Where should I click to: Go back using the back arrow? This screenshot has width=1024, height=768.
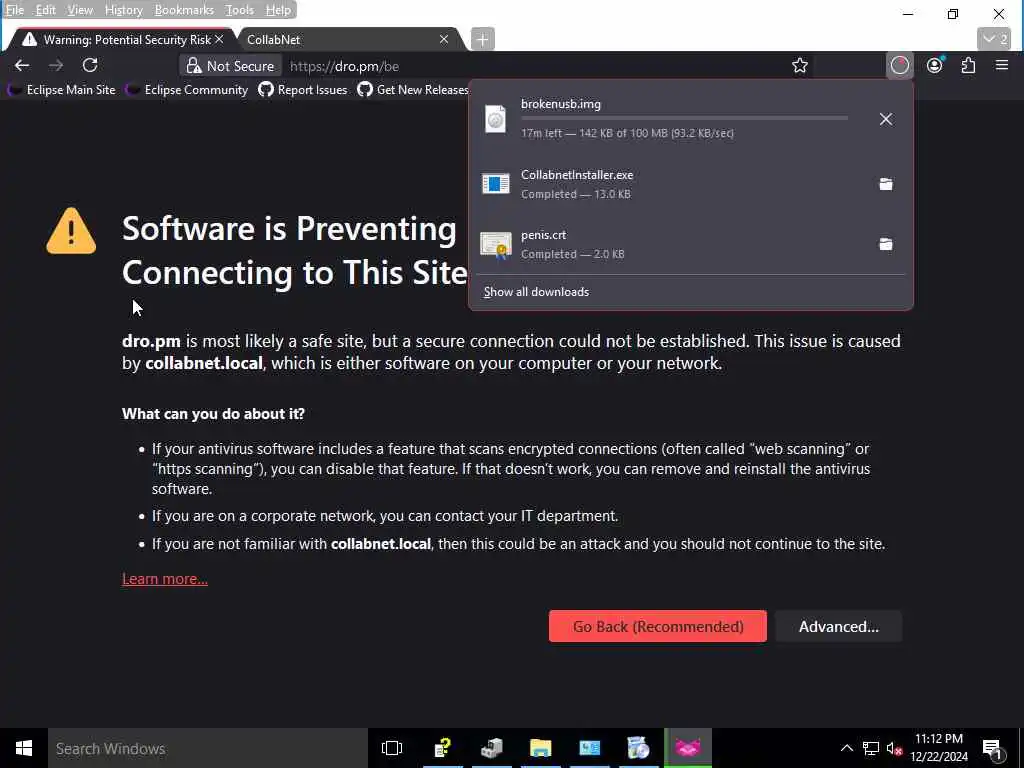click(x=22, y=65)
